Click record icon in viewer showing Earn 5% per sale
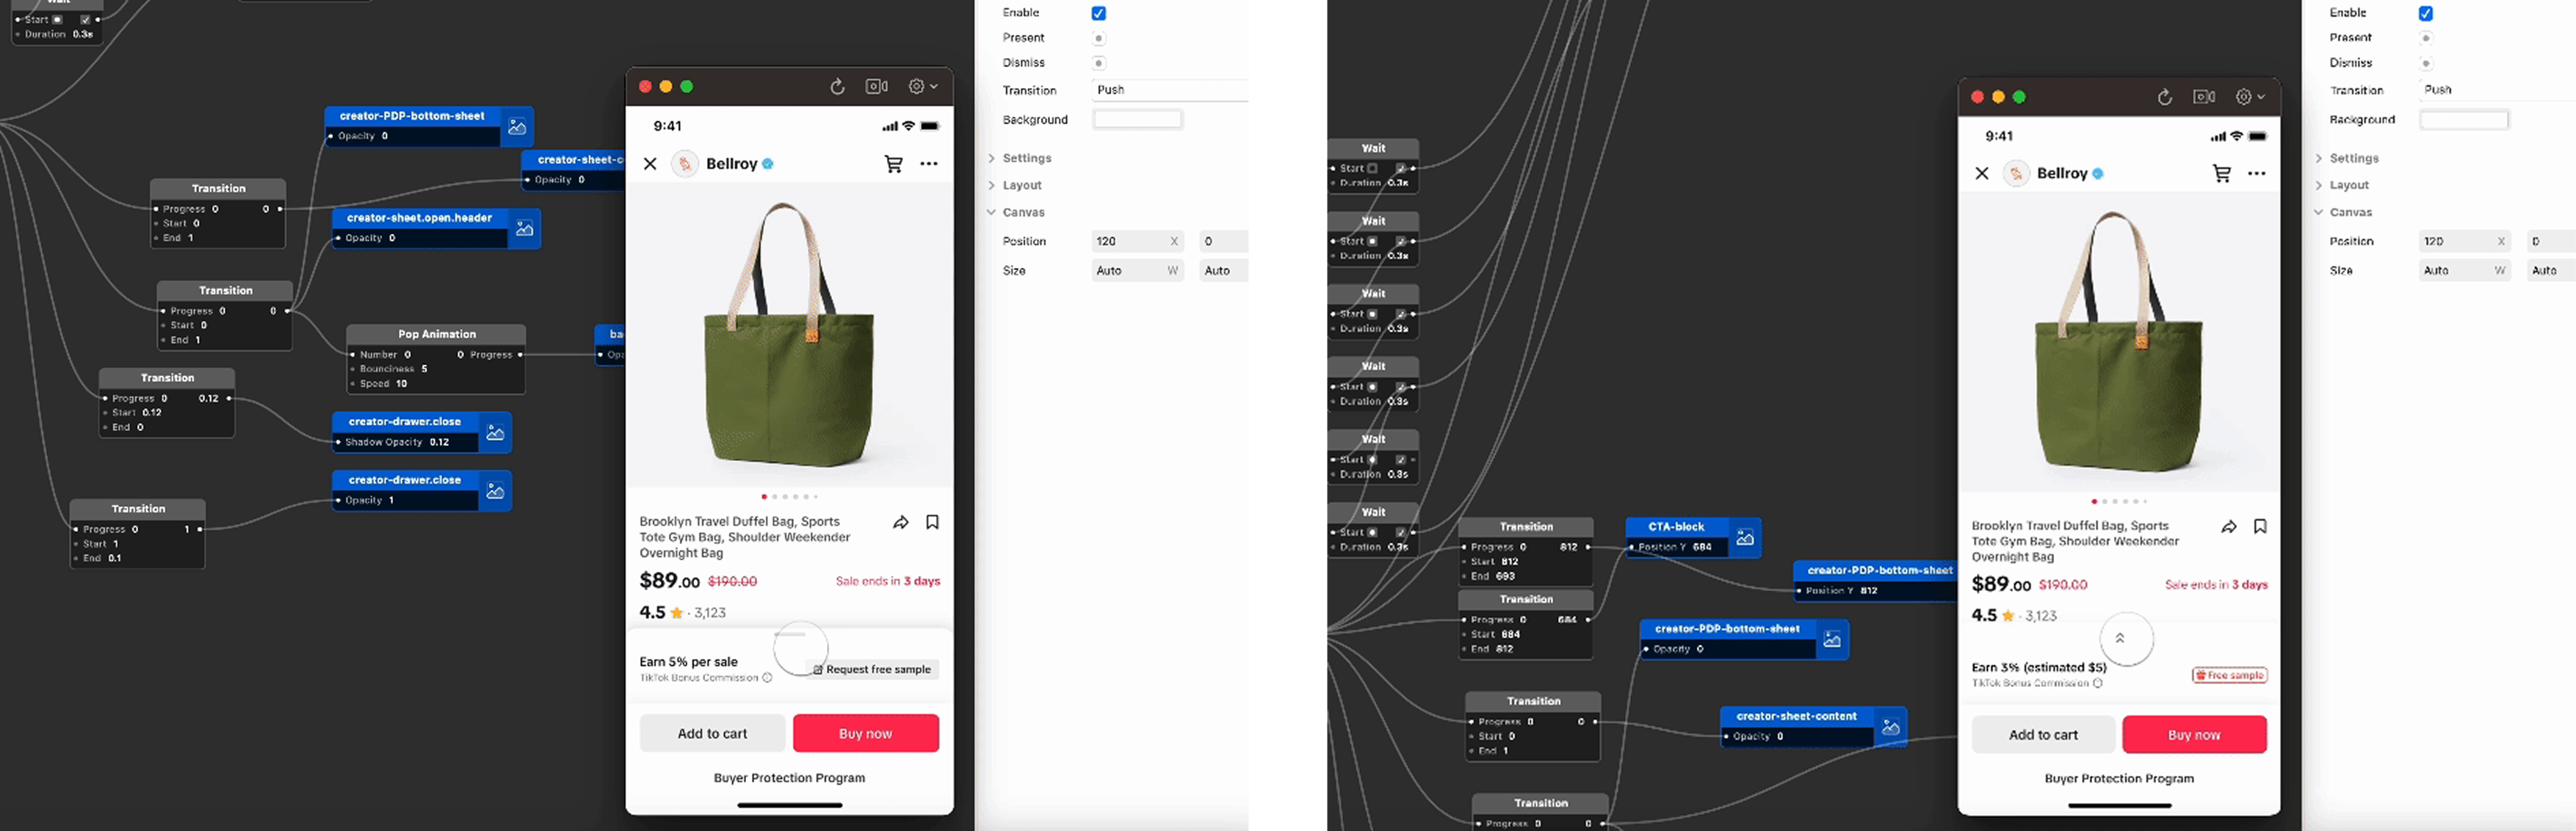Image resolution: width=2576 pixels, height=831 pixels. click(877, 87)
